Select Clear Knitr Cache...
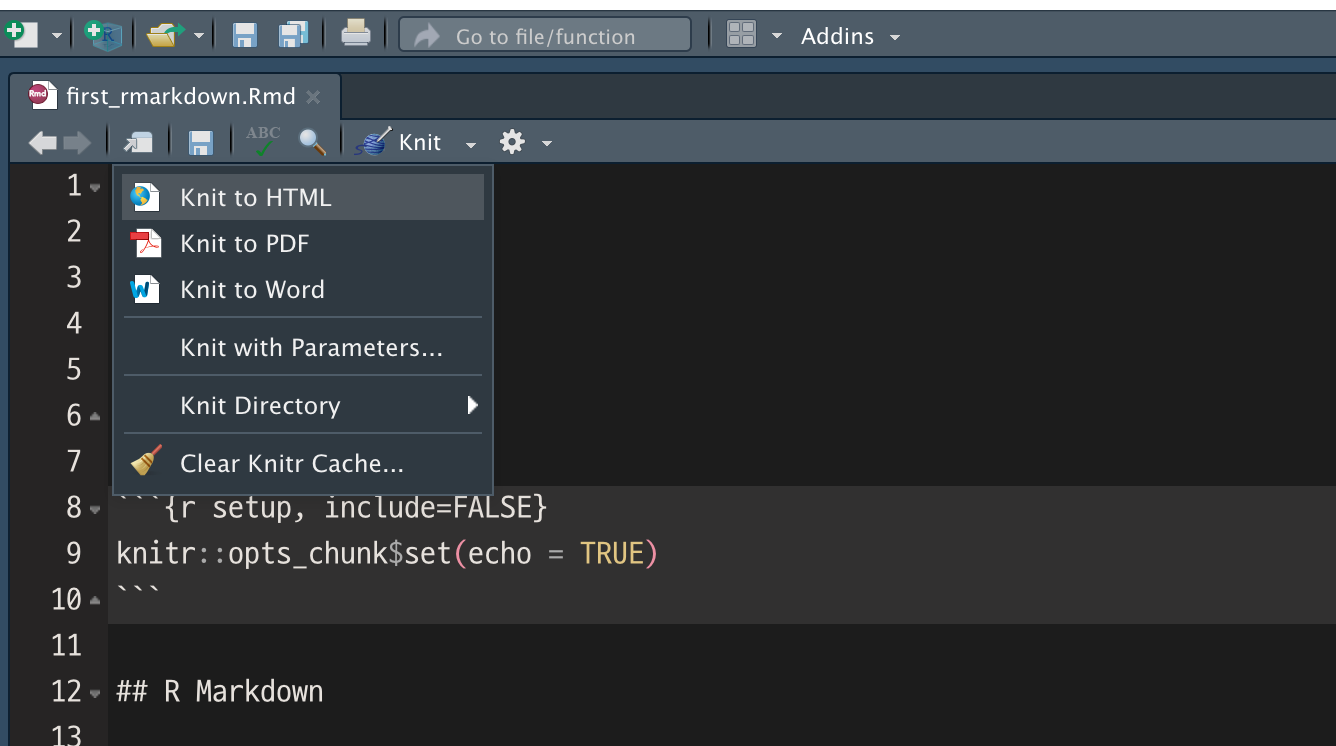Viewport: 1336px width, 746px height. coord(303,463)
